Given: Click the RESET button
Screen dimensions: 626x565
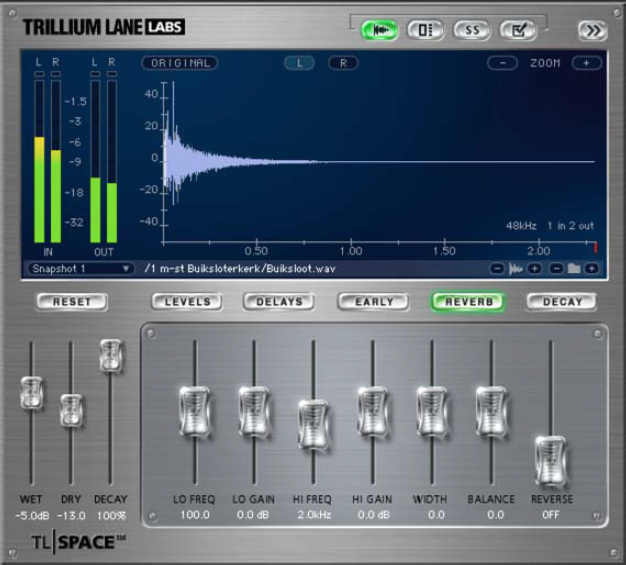Looking at the screenshot, I should (x=72, y=302).
